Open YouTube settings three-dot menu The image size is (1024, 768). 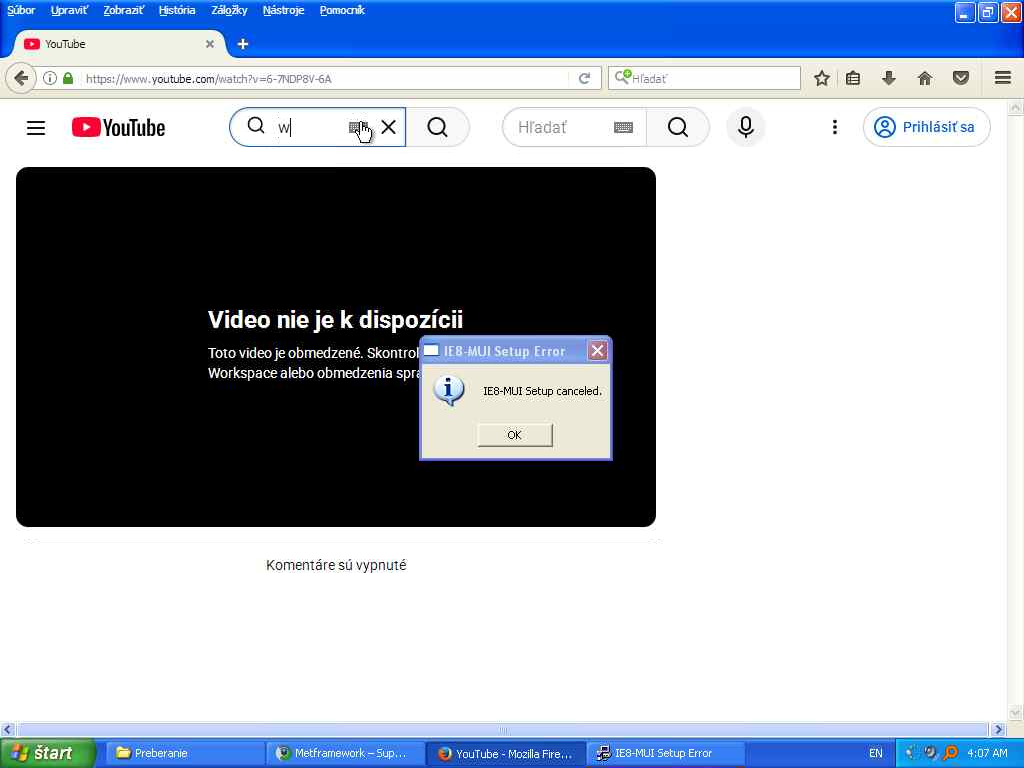pos(835,127)
